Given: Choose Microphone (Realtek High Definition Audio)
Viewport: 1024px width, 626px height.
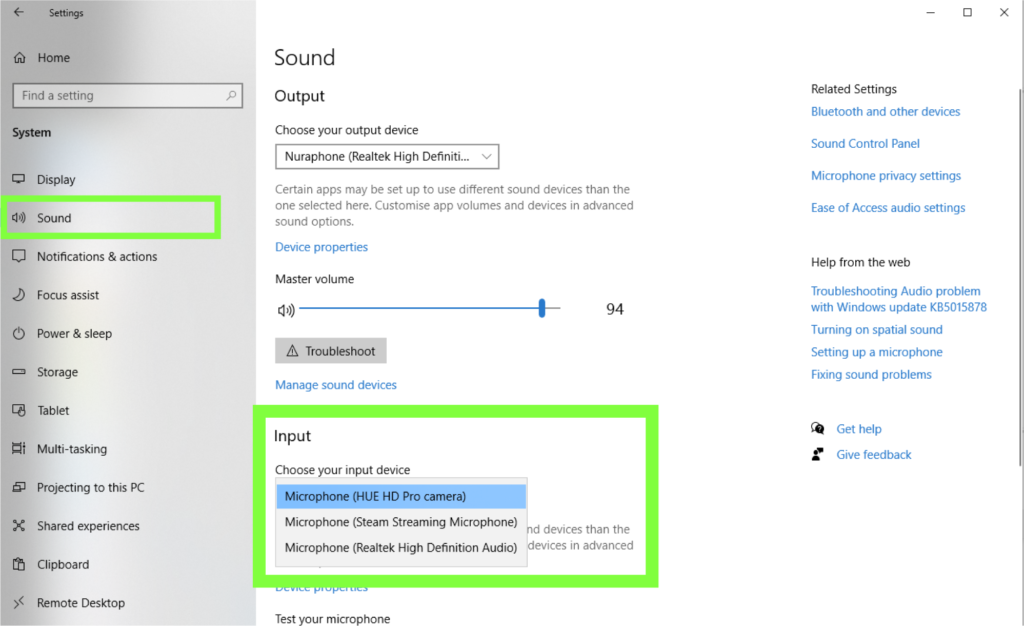Looking at the screenshot, I should (x=401, y=547).
